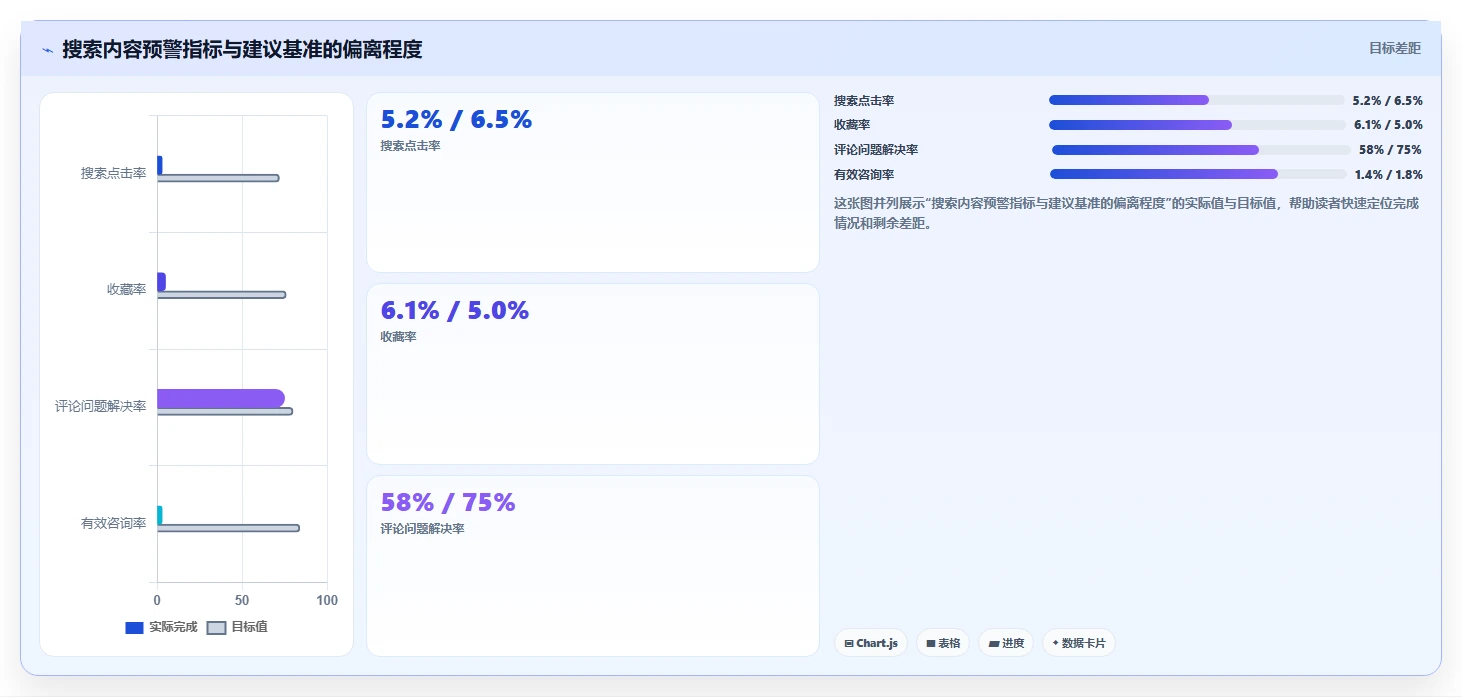Click the 目标差距 label in header
The height and width of the screenshot is (697, 1462).
(x=1395, y=48)
